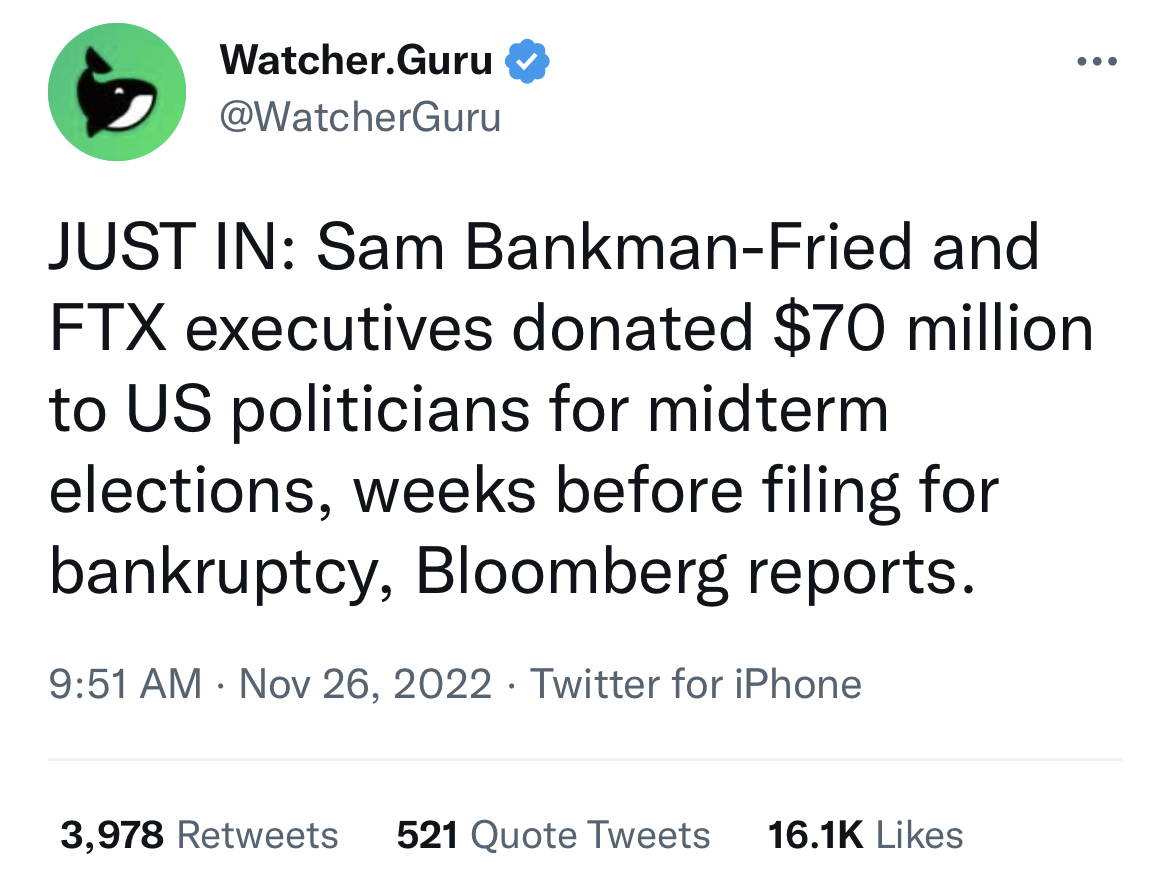This screenshot has width=1170, height=896.
Task: Open the Watcher.Guru display name
Action: [355, 62]
